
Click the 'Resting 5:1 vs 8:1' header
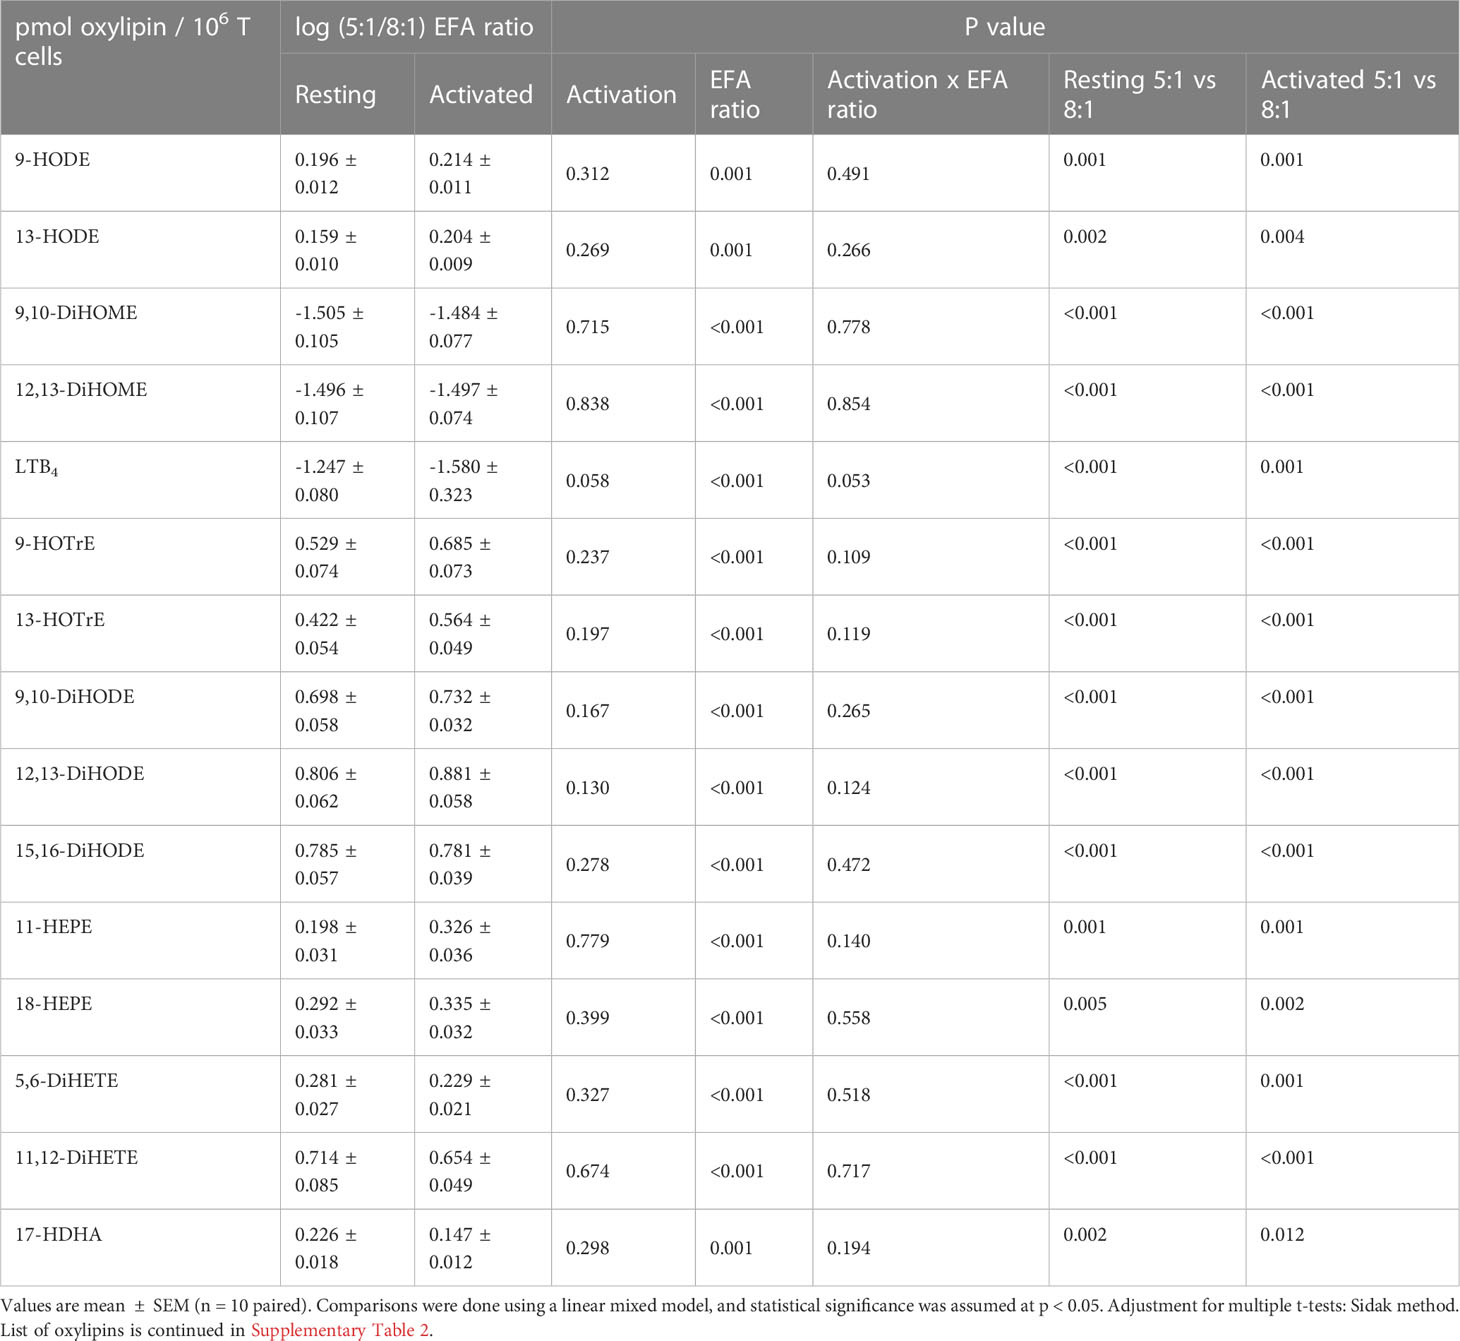1139,95
